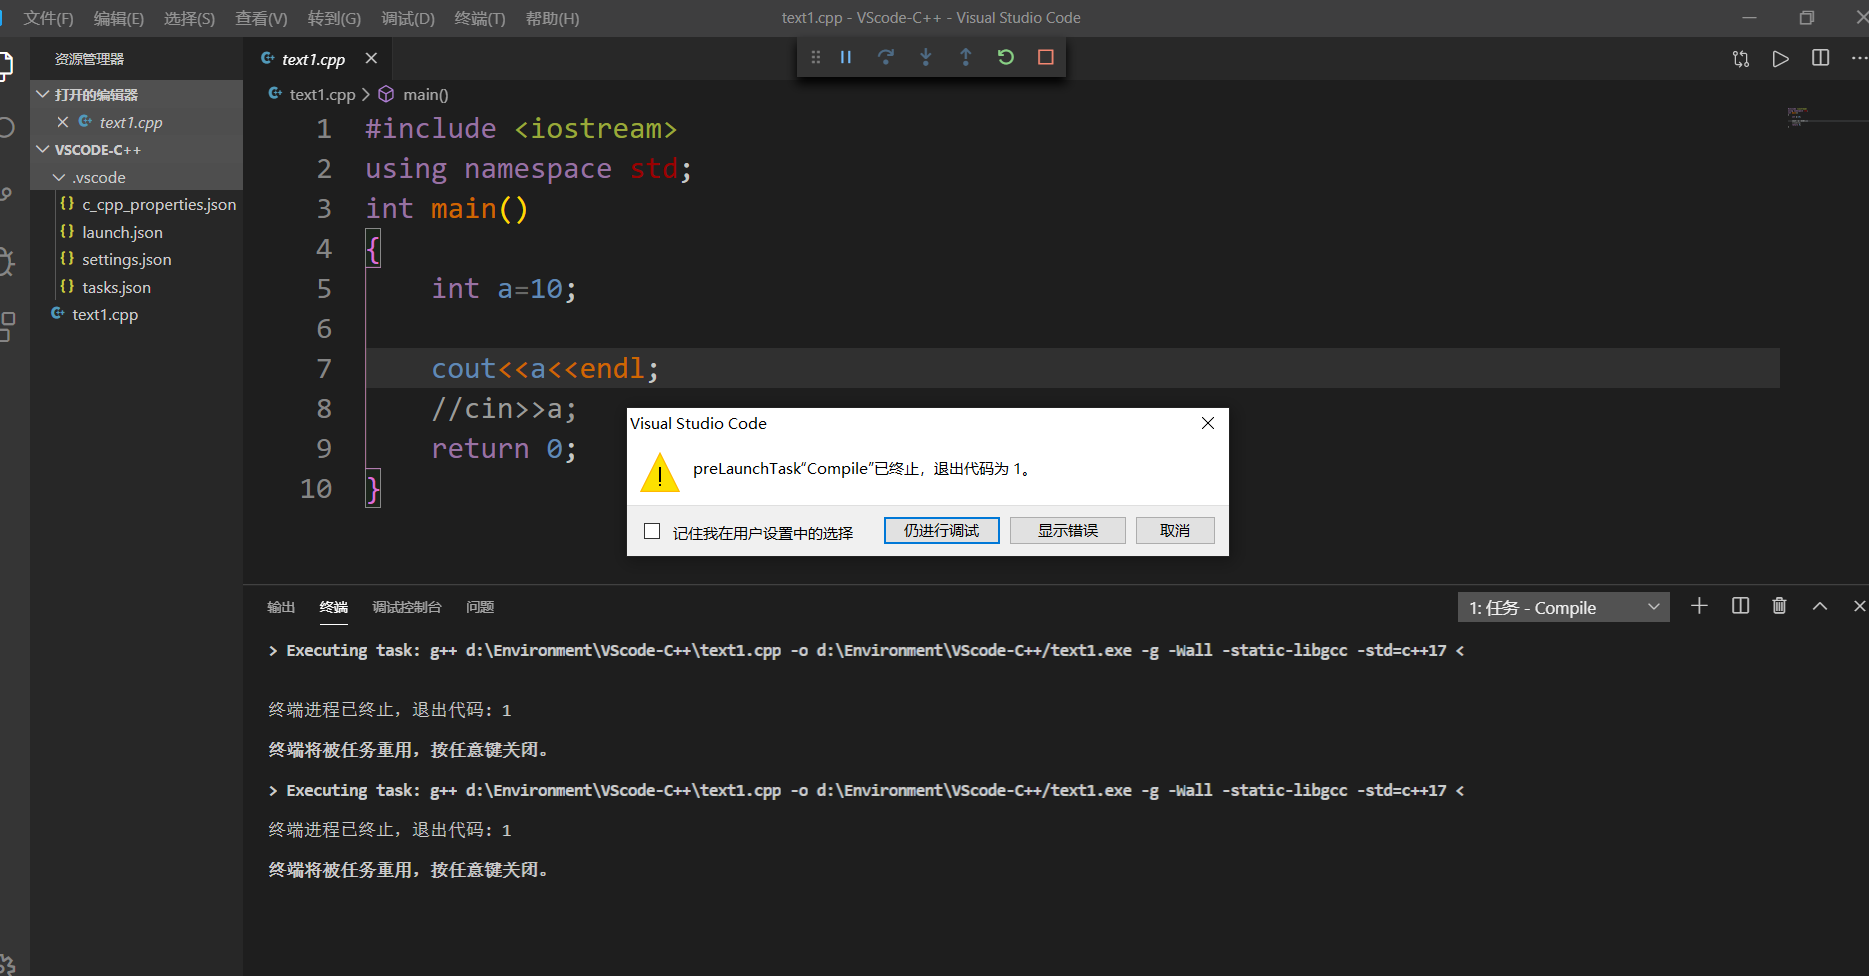Open the Debug view in the activity bar

tap(6, 261)
